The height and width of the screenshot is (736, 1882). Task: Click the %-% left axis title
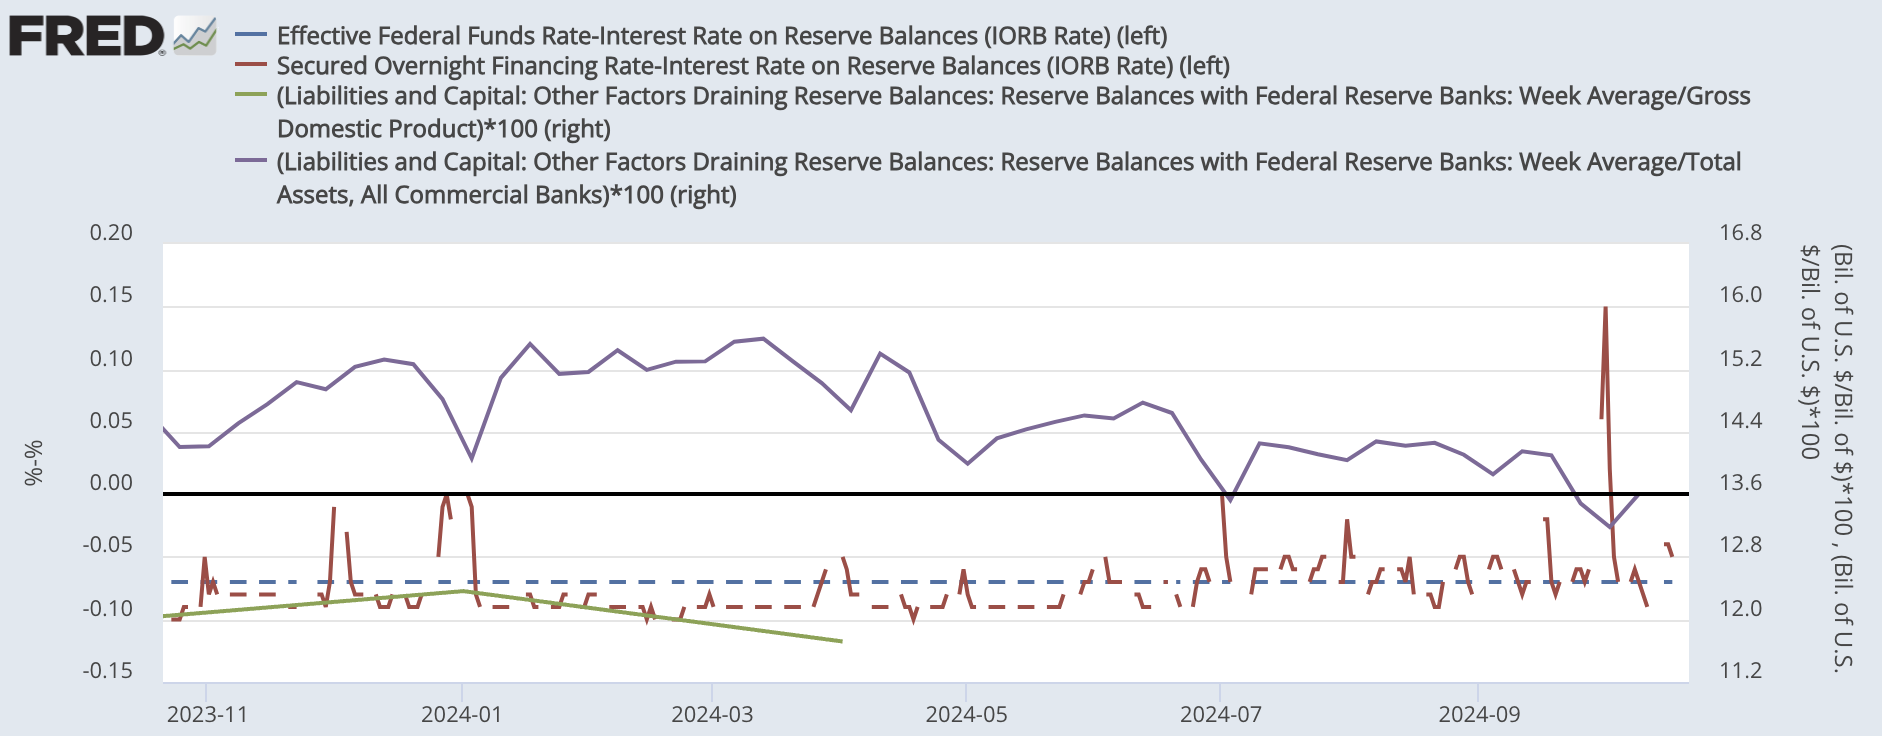point(34,462)
